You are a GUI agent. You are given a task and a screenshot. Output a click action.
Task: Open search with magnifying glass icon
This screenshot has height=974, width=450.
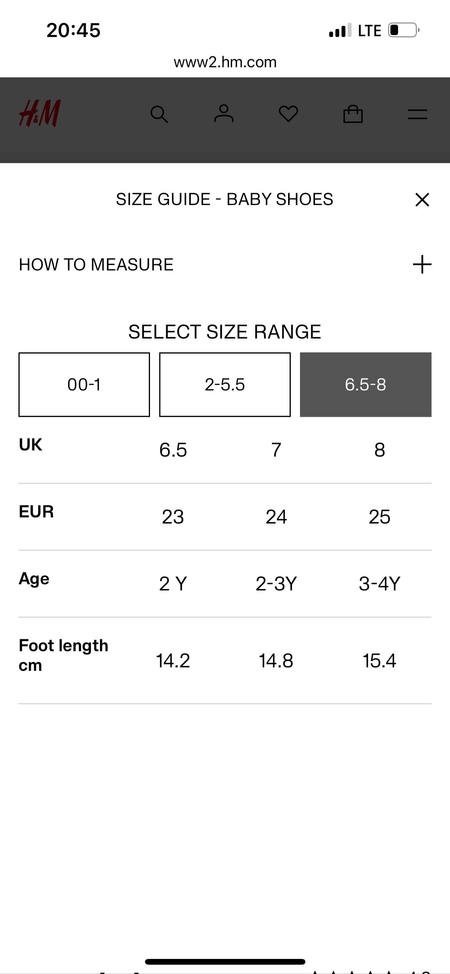pyautogui.click(x=159, y=114)
